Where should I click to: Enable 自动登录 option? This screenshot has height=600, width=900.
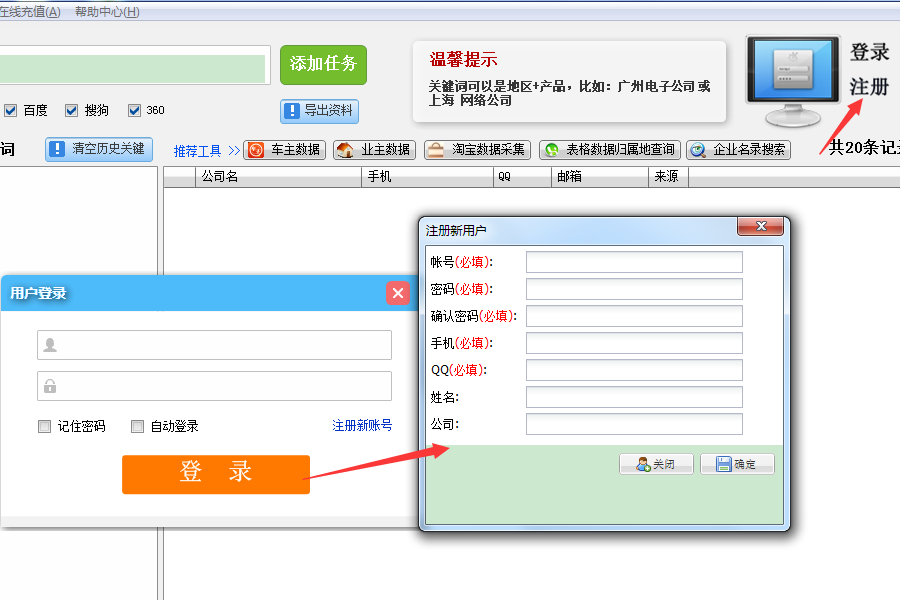pyautogui.click(x=137, y=426)
